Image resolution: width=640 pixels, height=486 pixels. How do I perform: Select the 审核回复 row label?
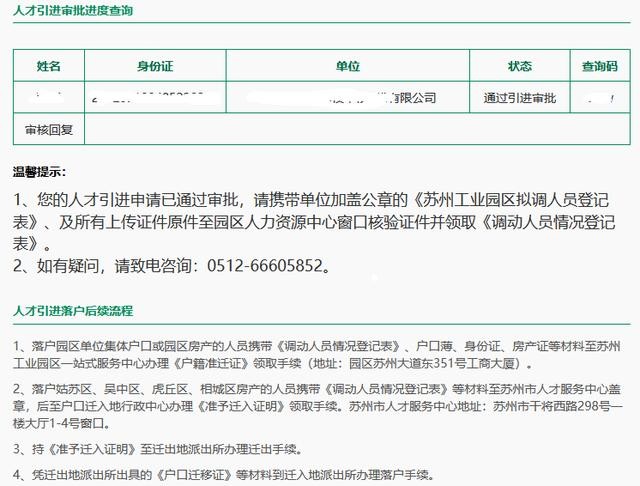point(49,129)
